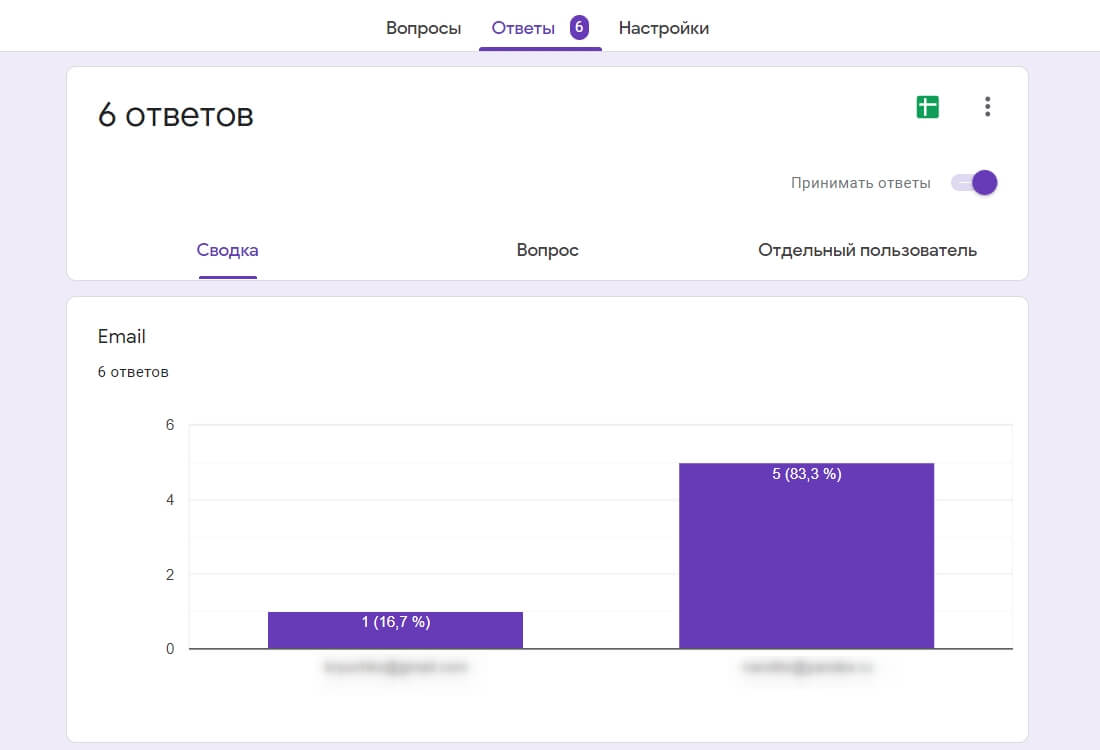Open the Отдельный пользователь sub-tab
Viewport: 1100px width, 750px height.
coord(867,250)
